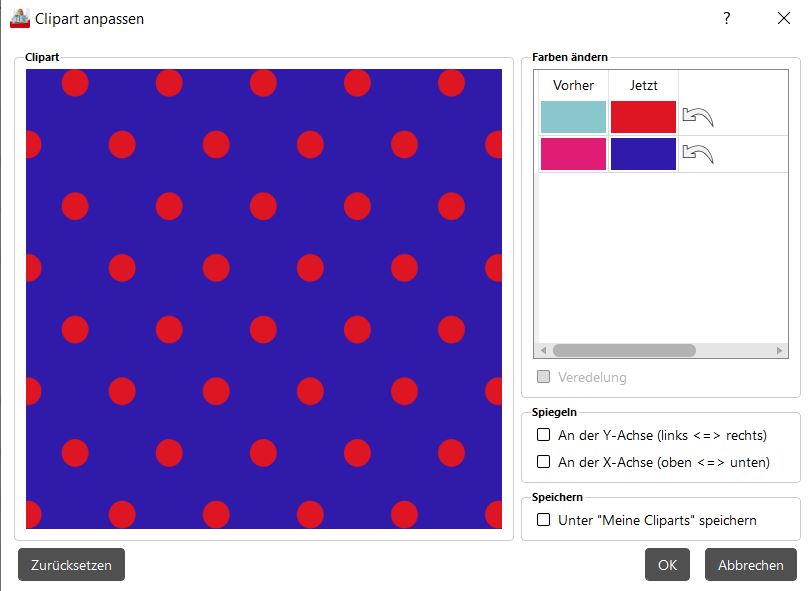Enable mirroring on the X-Achse
This screenshot has height=591, width=810.
coord(544,462)
